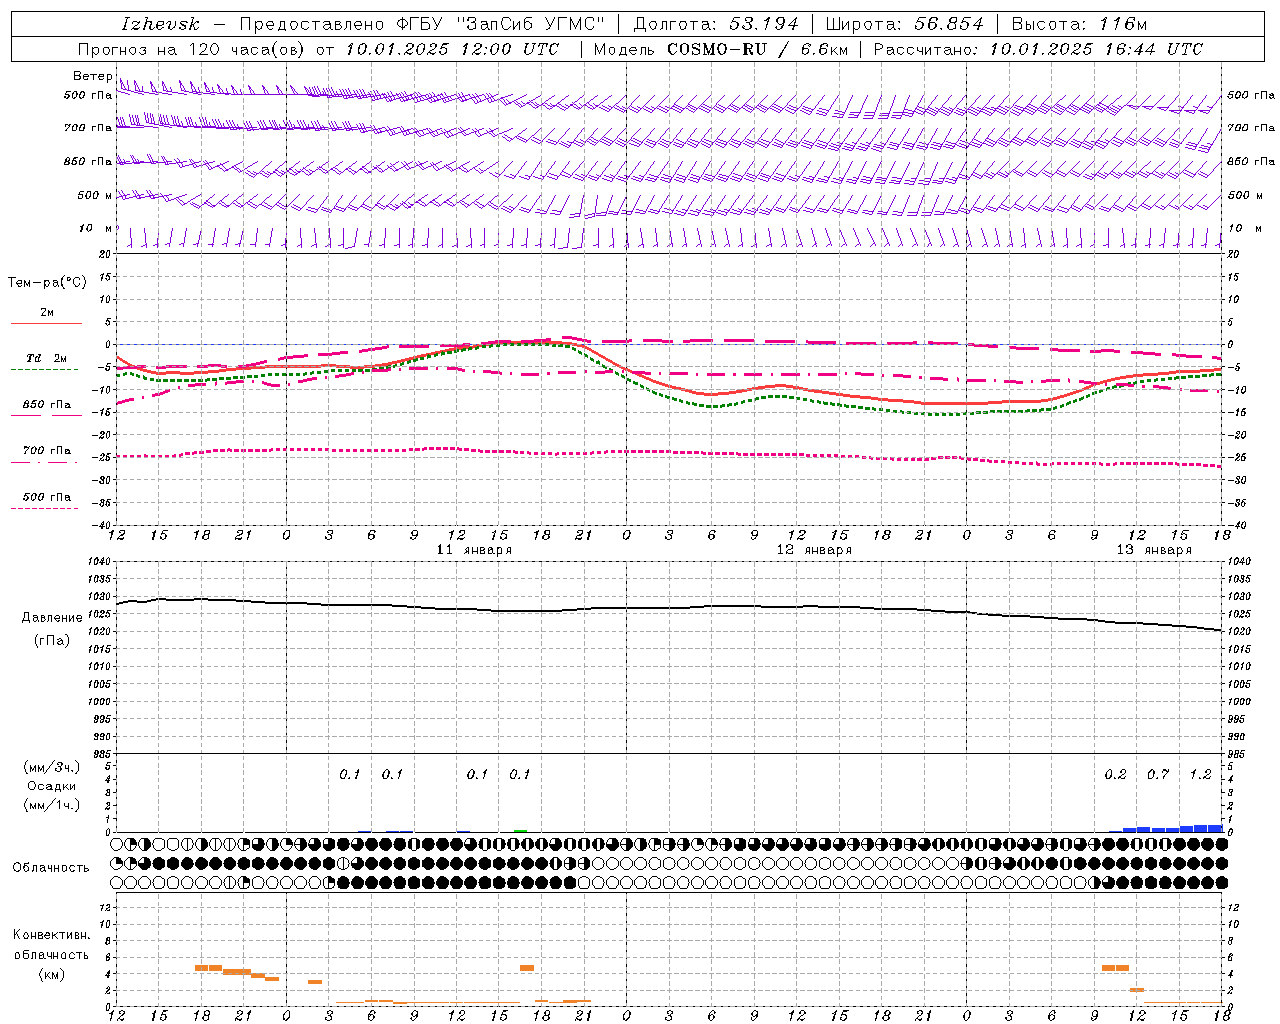Click the "(км)" unit label of convective panel
The image size is (1280, 1024).
click(x=51, y=974)
